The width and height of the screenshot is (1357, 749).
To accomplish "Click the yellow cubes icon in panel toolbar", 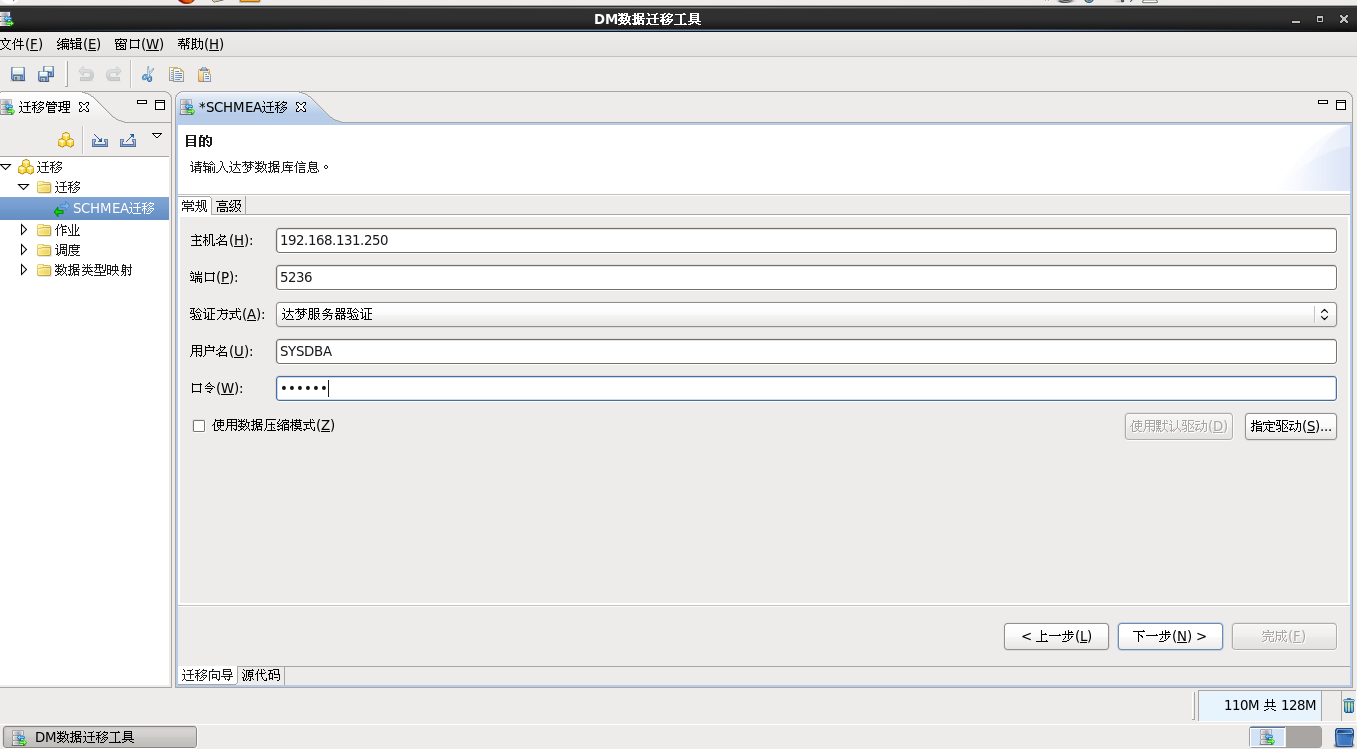I will [x=66, y=140].
